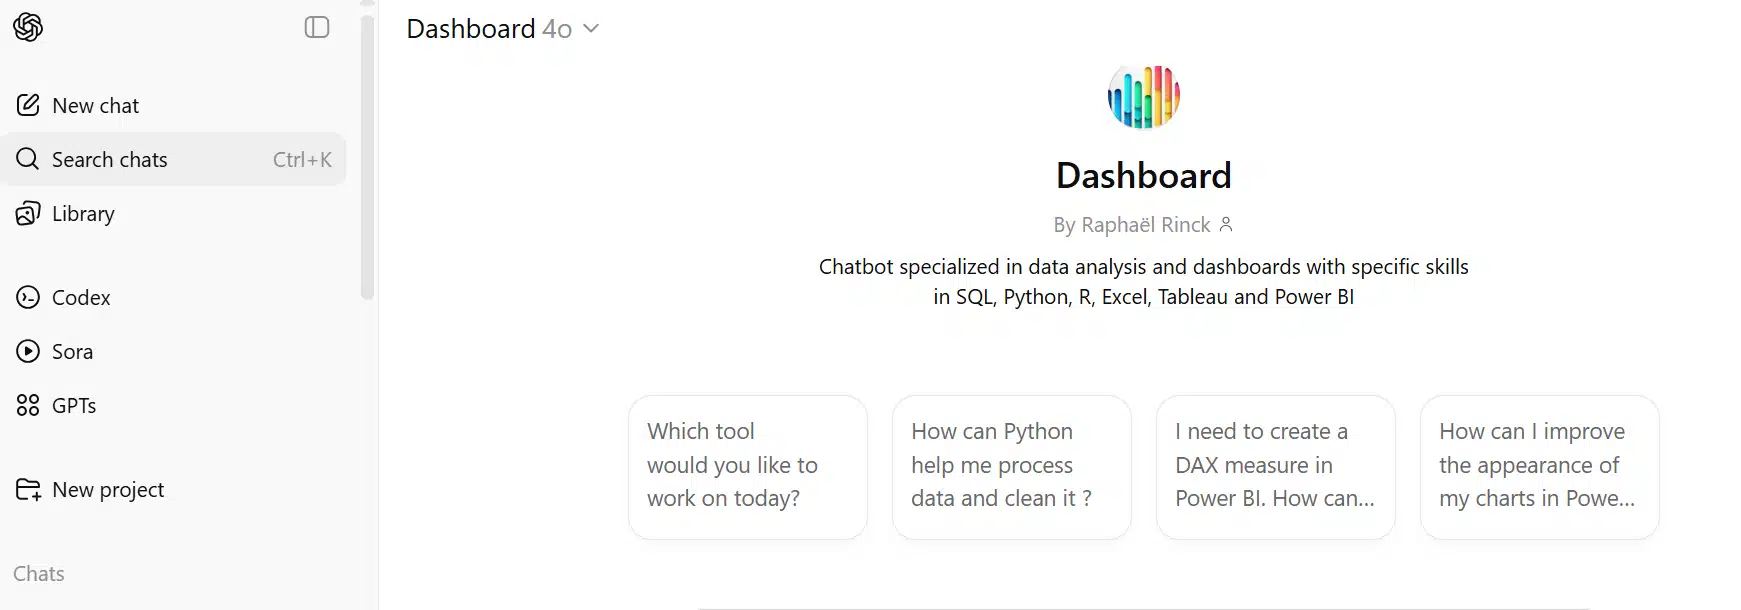Open the Library section

(x=83, y=213)
